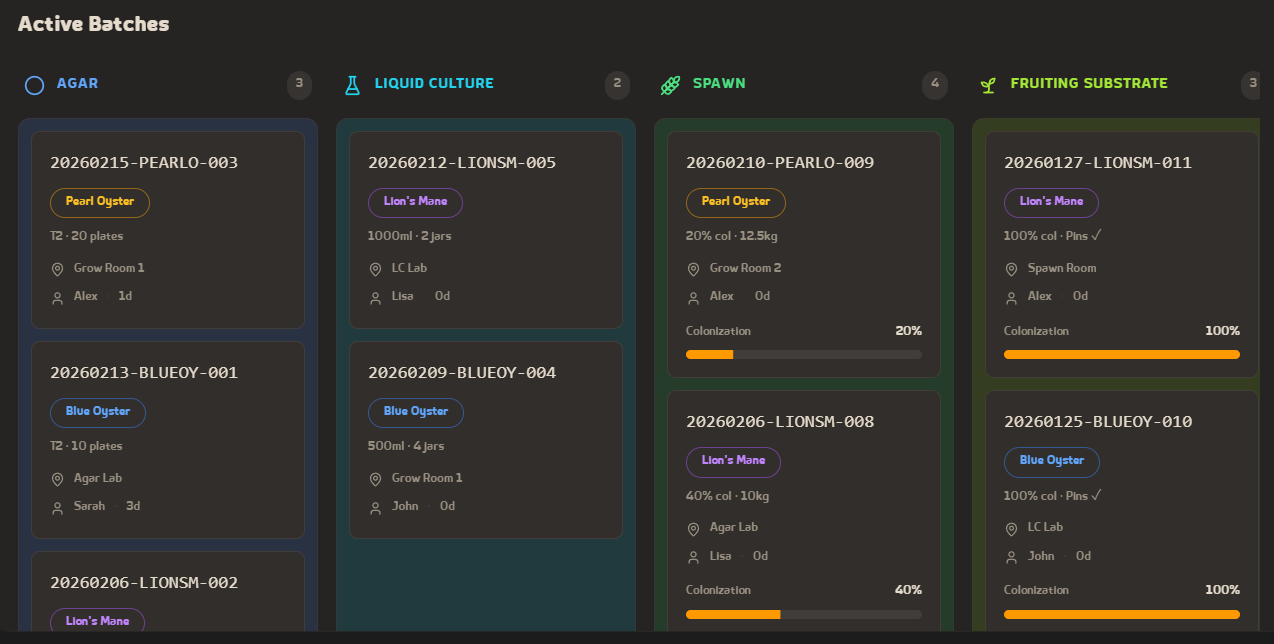Click the Liquid Culture flask icon

pyautogui.click(x=352, y=85)
